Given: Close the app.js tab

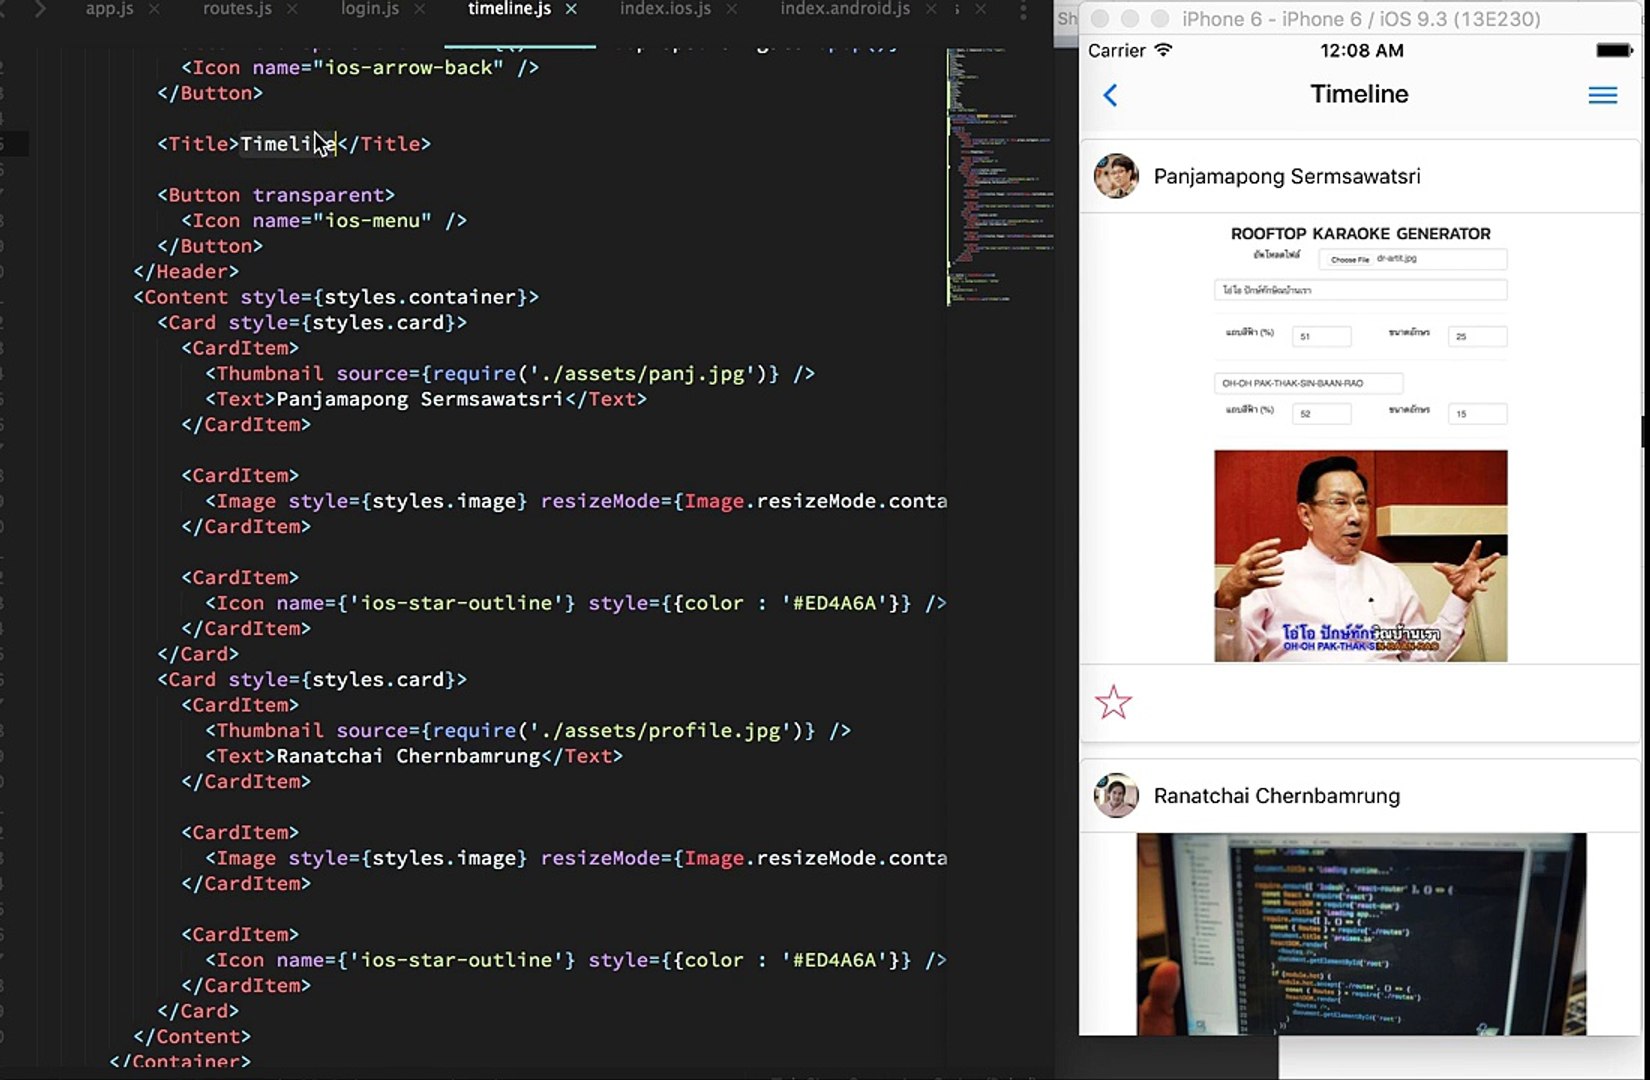Looking at the screenshot, I should (154, 9).
